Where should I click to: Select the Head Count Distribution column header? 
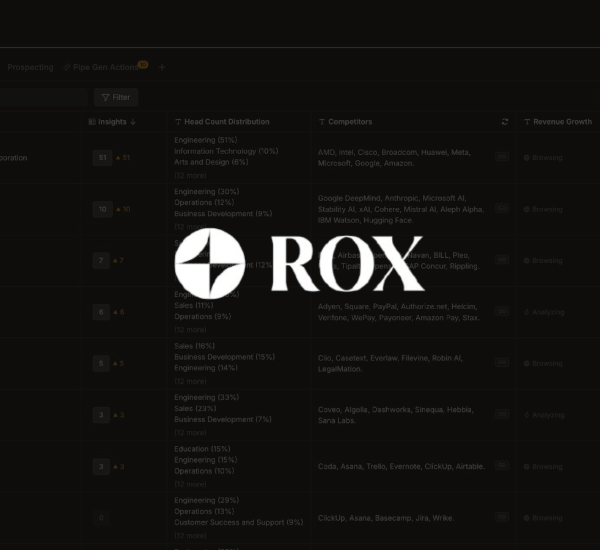(222, 122)
